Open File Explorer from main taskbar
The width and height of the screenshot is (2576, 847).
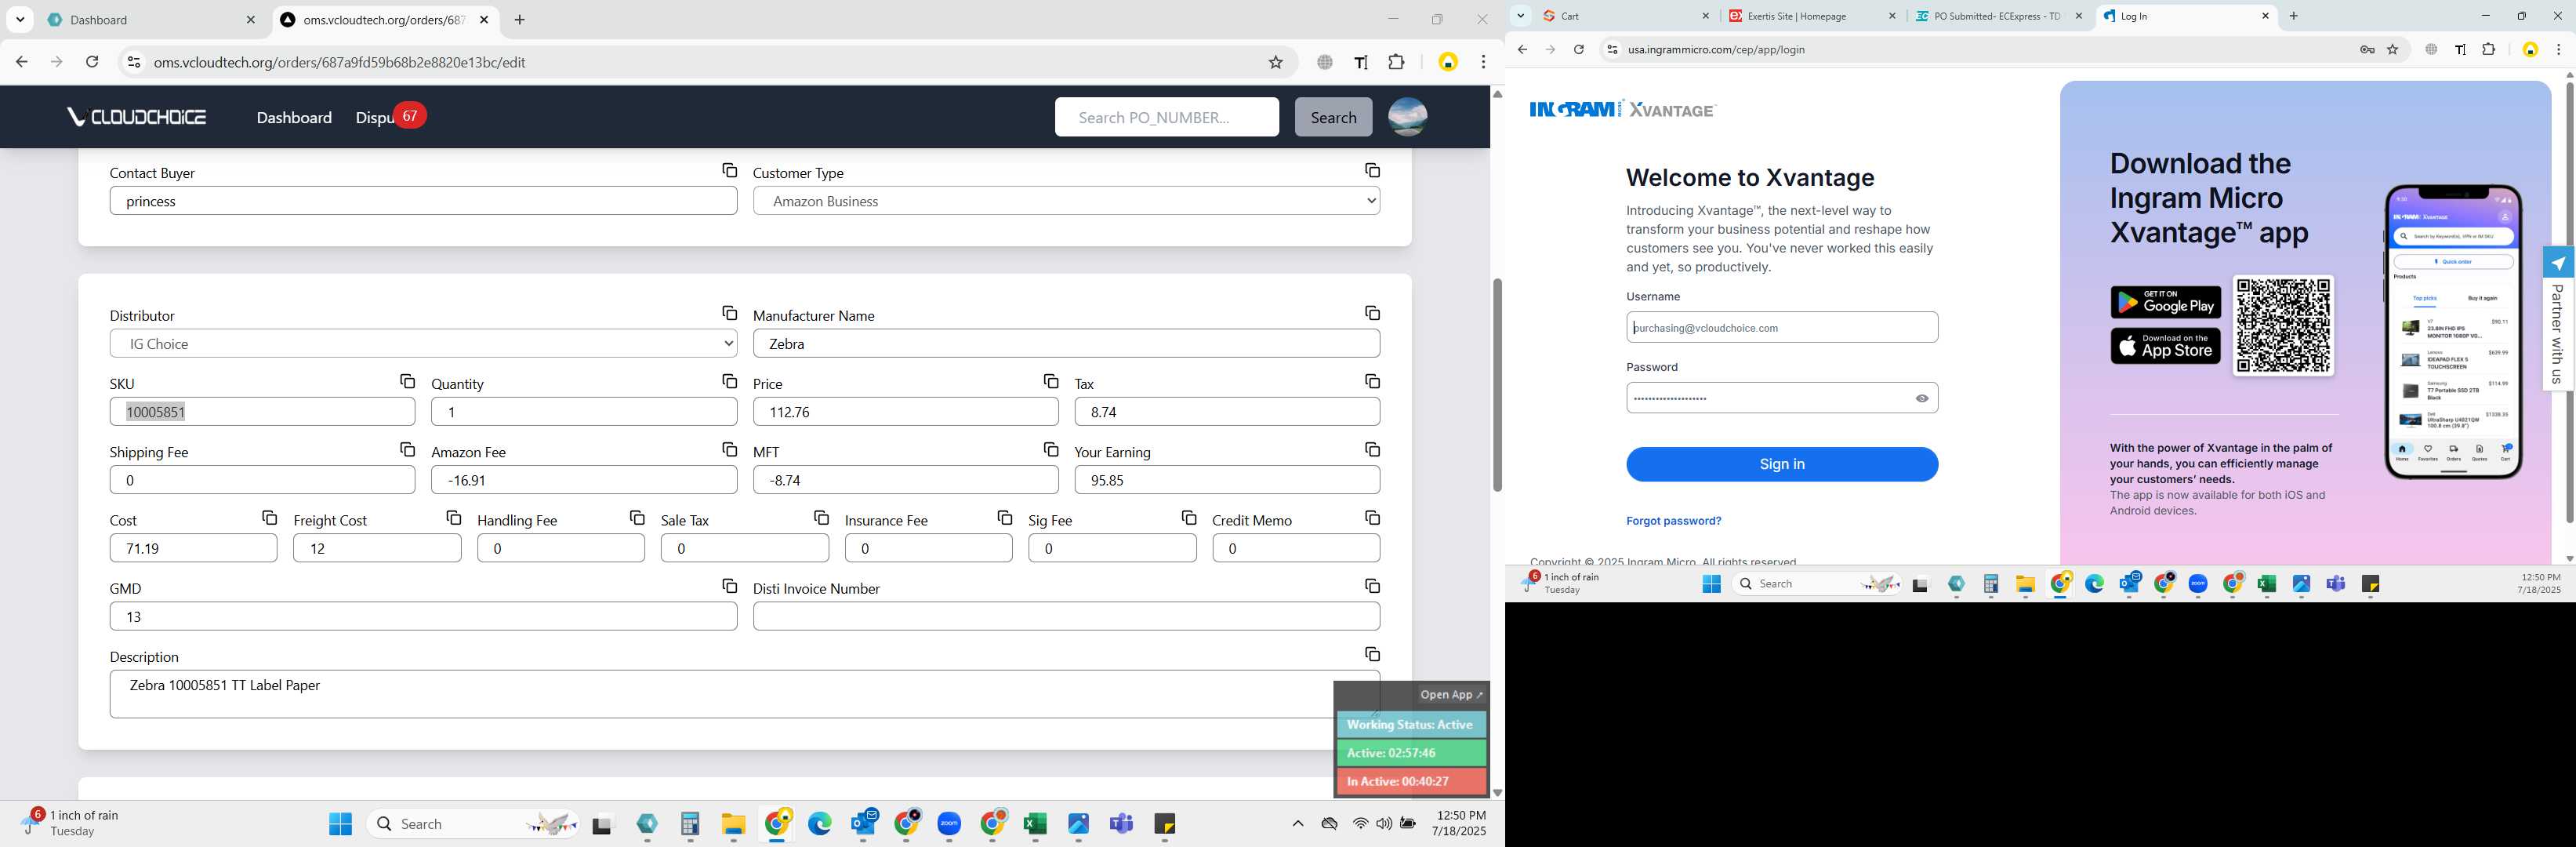(x=733, y=824)
